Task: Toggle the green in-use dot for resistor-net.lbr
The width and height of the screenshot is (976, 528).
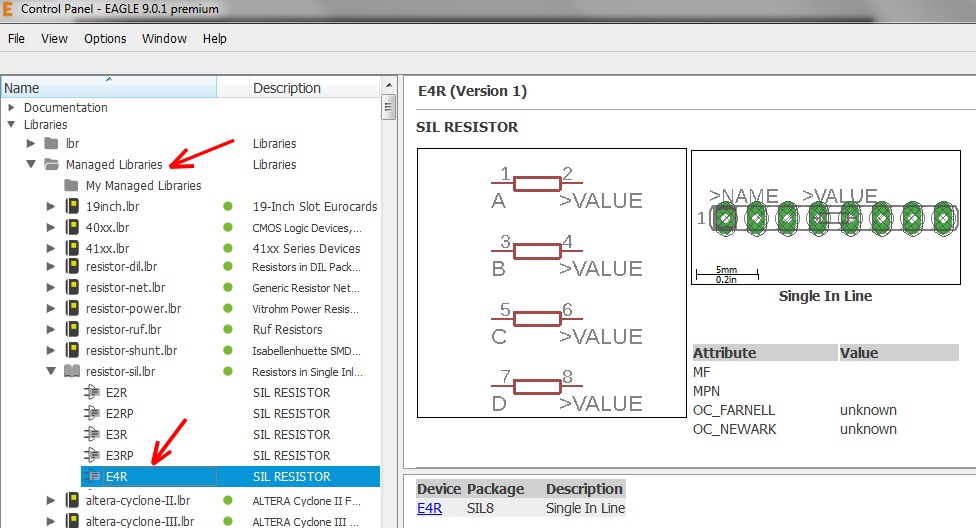Action: [228, 288]
